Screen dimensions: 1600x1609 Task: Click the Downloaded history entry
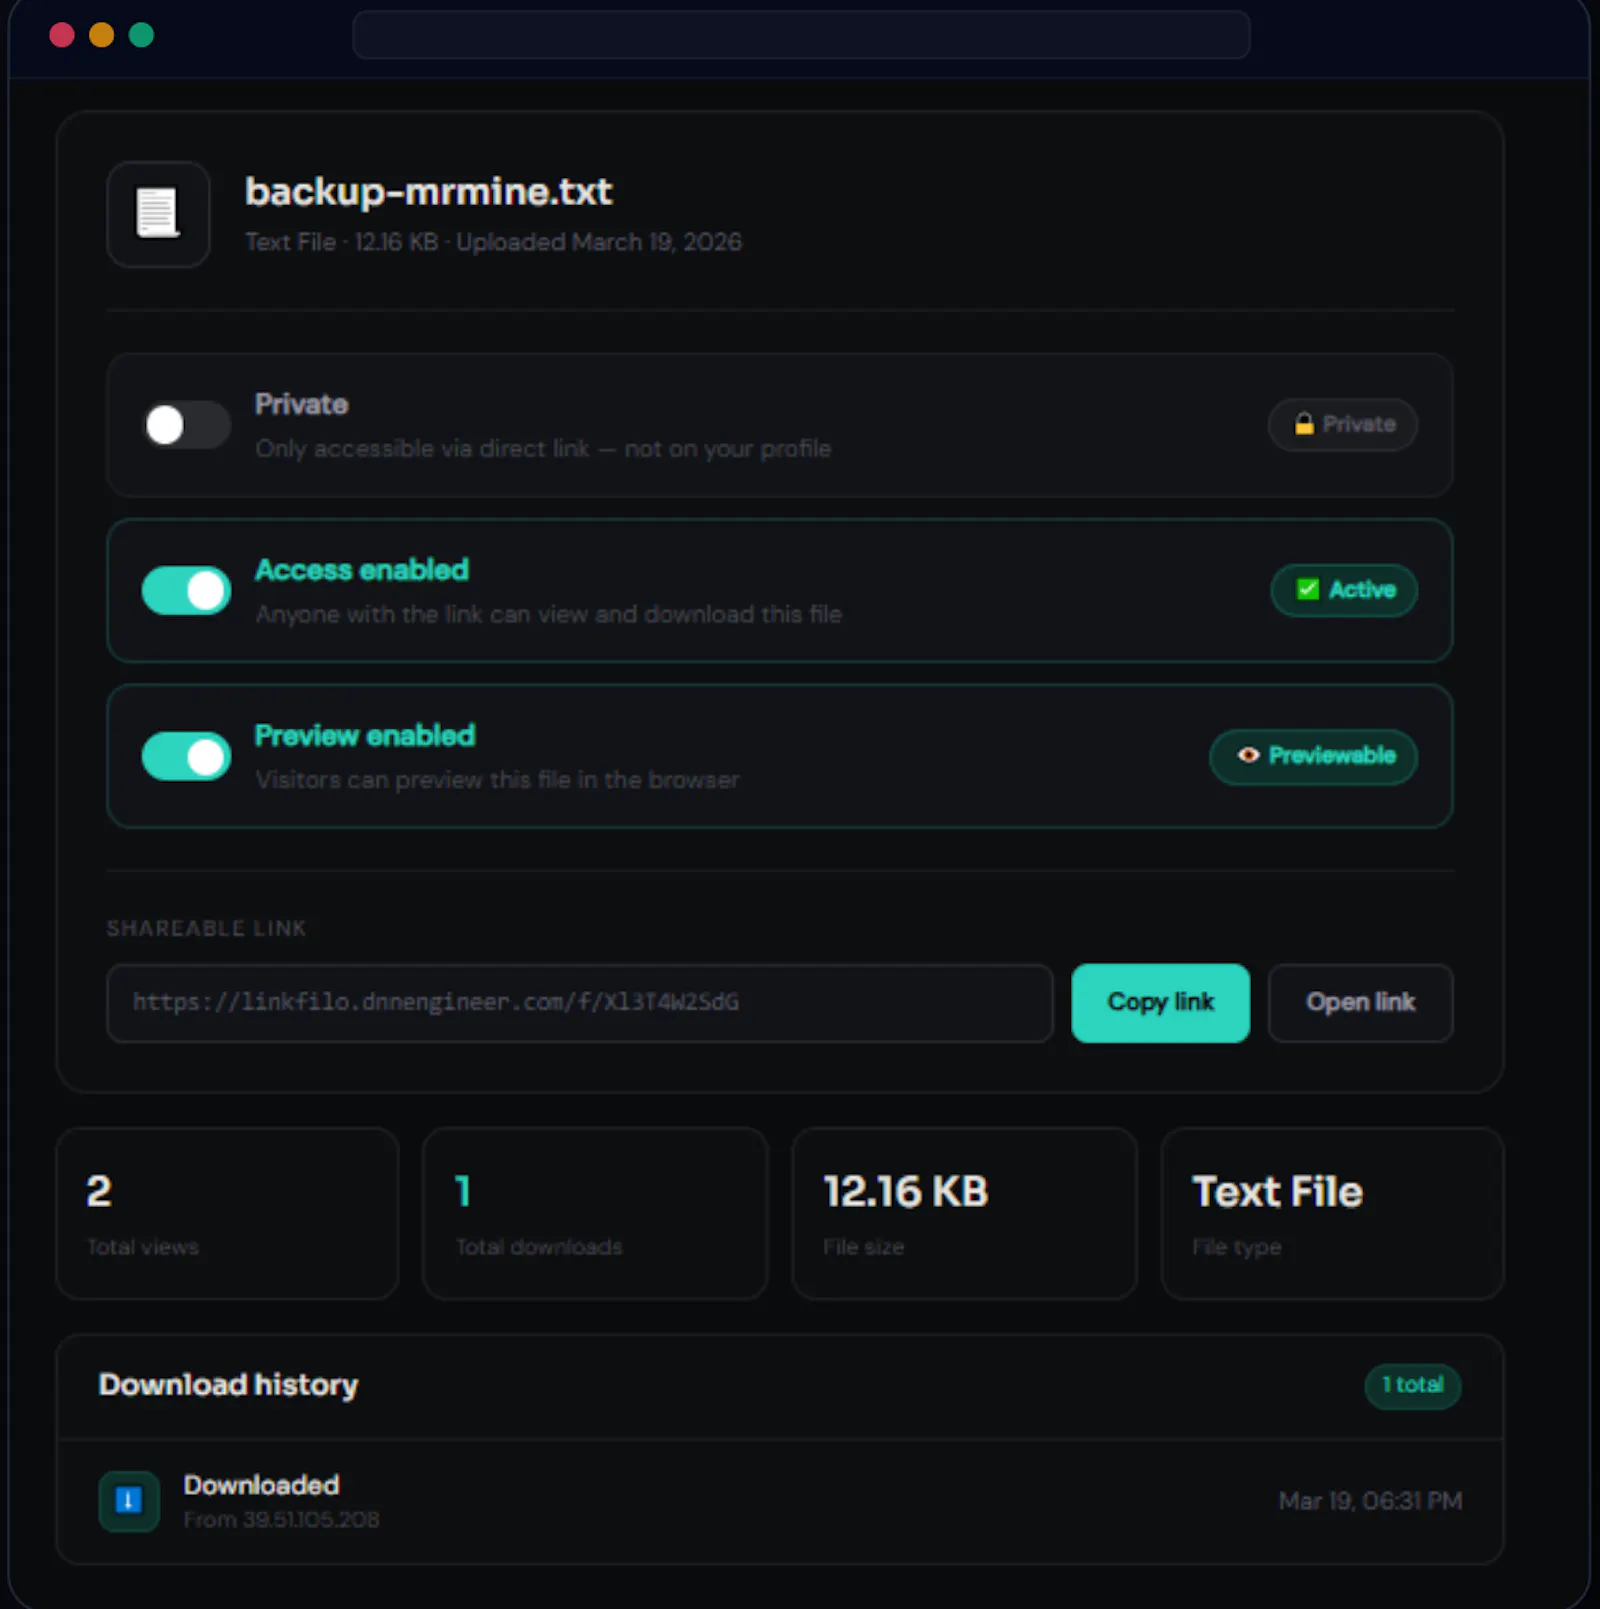click(x=780, y=1501)
